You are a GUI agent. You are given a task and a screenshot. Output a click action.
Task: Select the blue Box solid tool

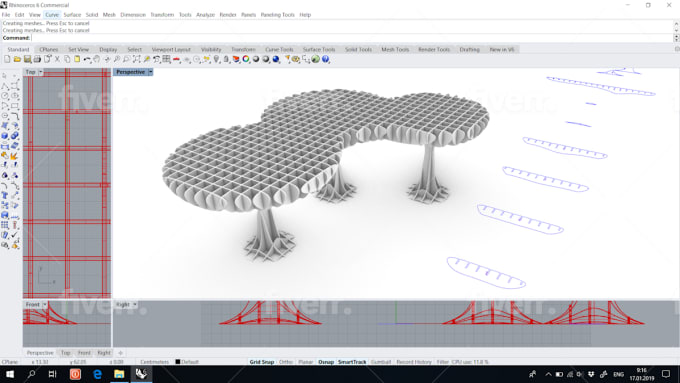click(5, 136)
